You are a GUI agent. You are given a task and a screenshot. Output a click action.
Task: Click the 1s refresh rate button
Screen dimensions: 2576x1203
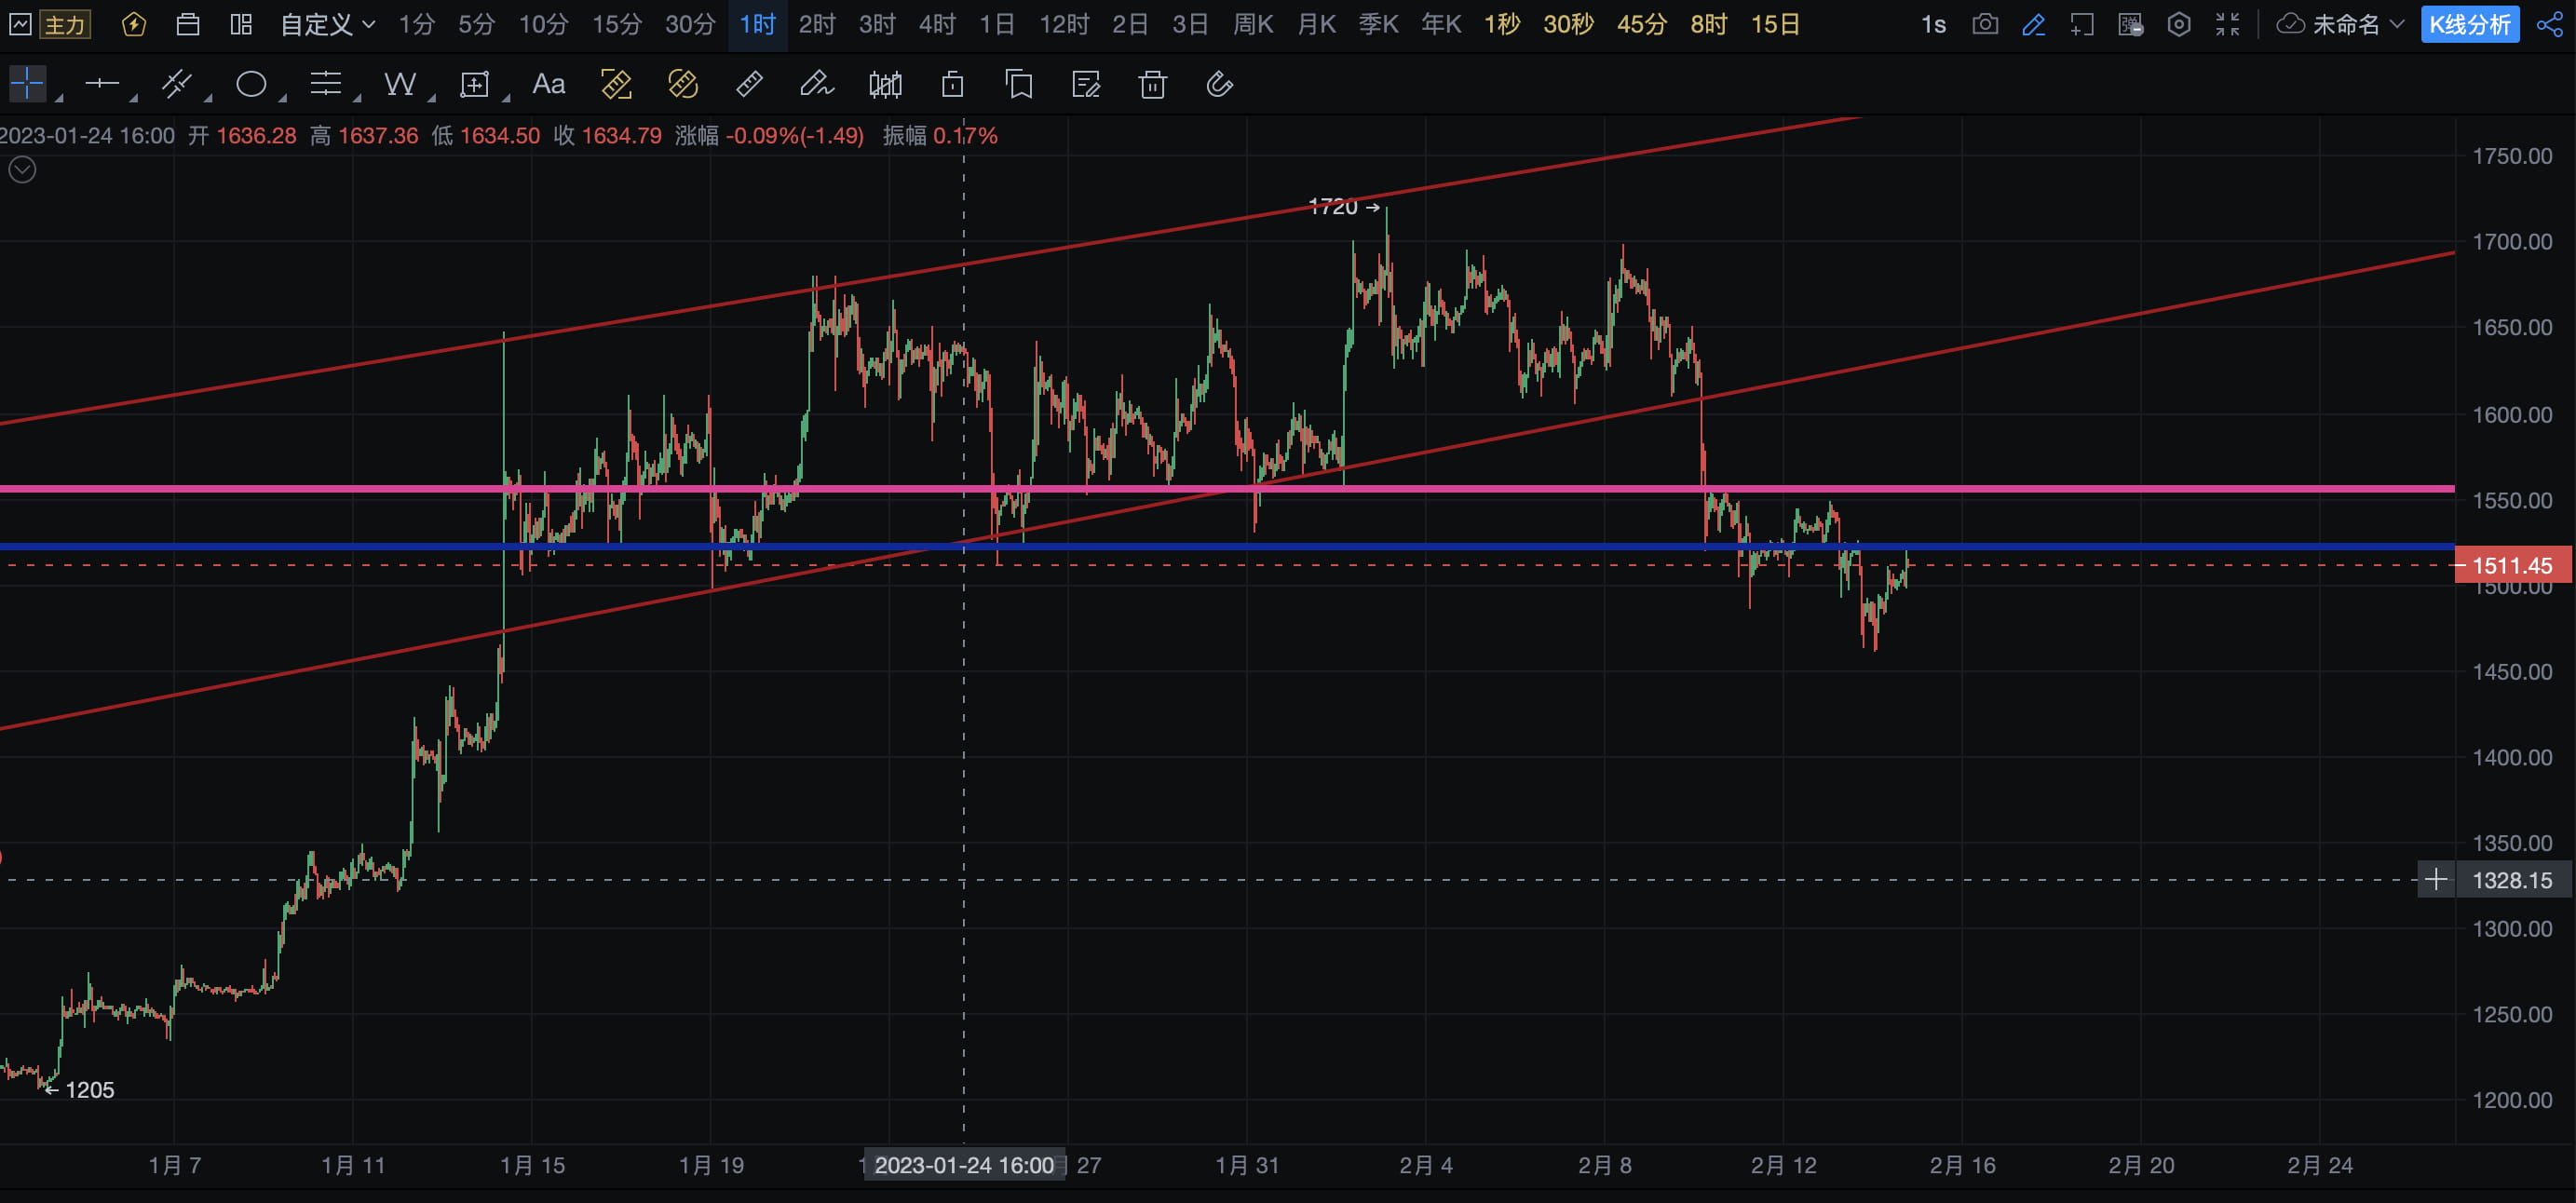1933,24
